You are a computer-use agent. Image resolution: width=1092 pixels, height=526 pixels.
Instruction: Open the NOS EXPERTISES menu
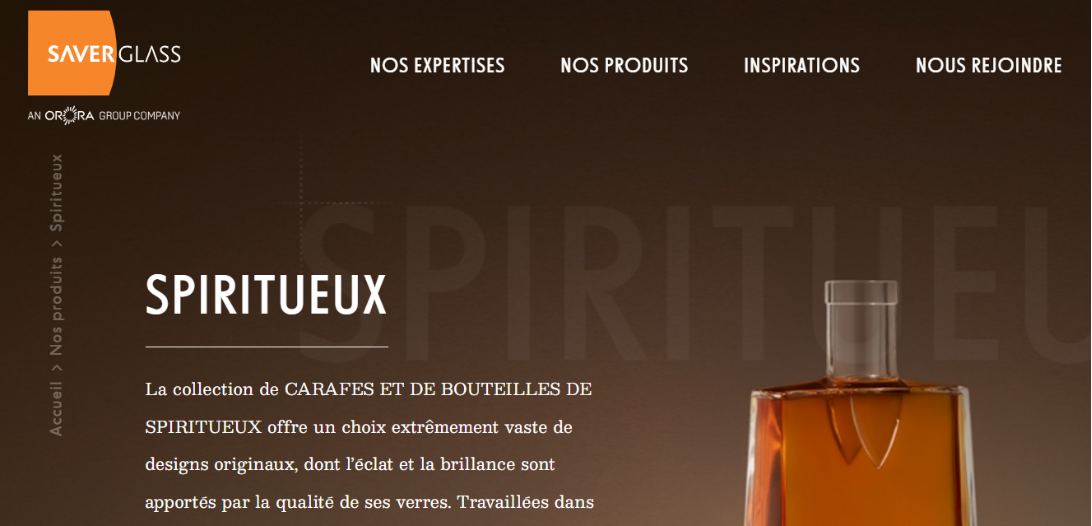coord(437,65)
